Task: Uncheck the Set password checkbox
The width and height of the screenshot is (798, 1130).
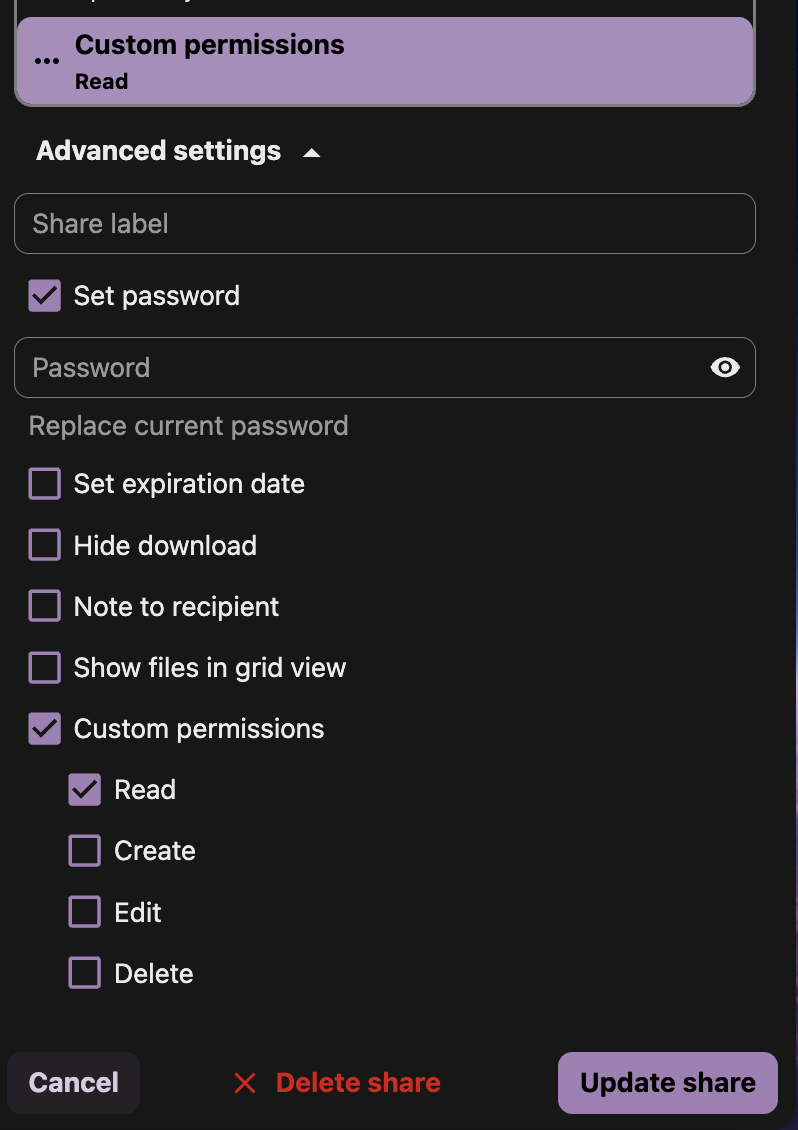Action: point(45,296)
